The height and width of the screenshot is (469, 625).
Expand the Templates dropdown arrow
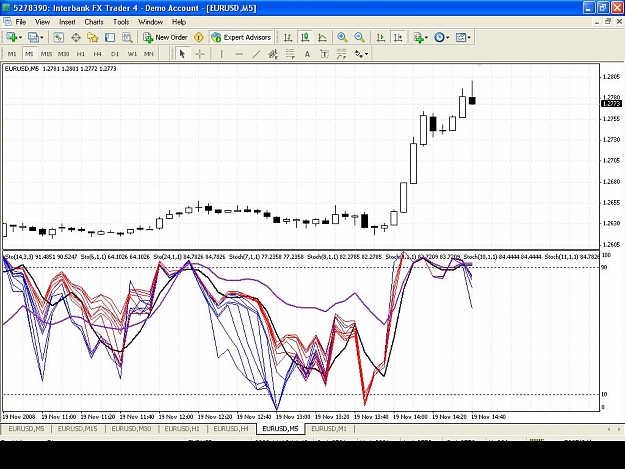(469, 38)
